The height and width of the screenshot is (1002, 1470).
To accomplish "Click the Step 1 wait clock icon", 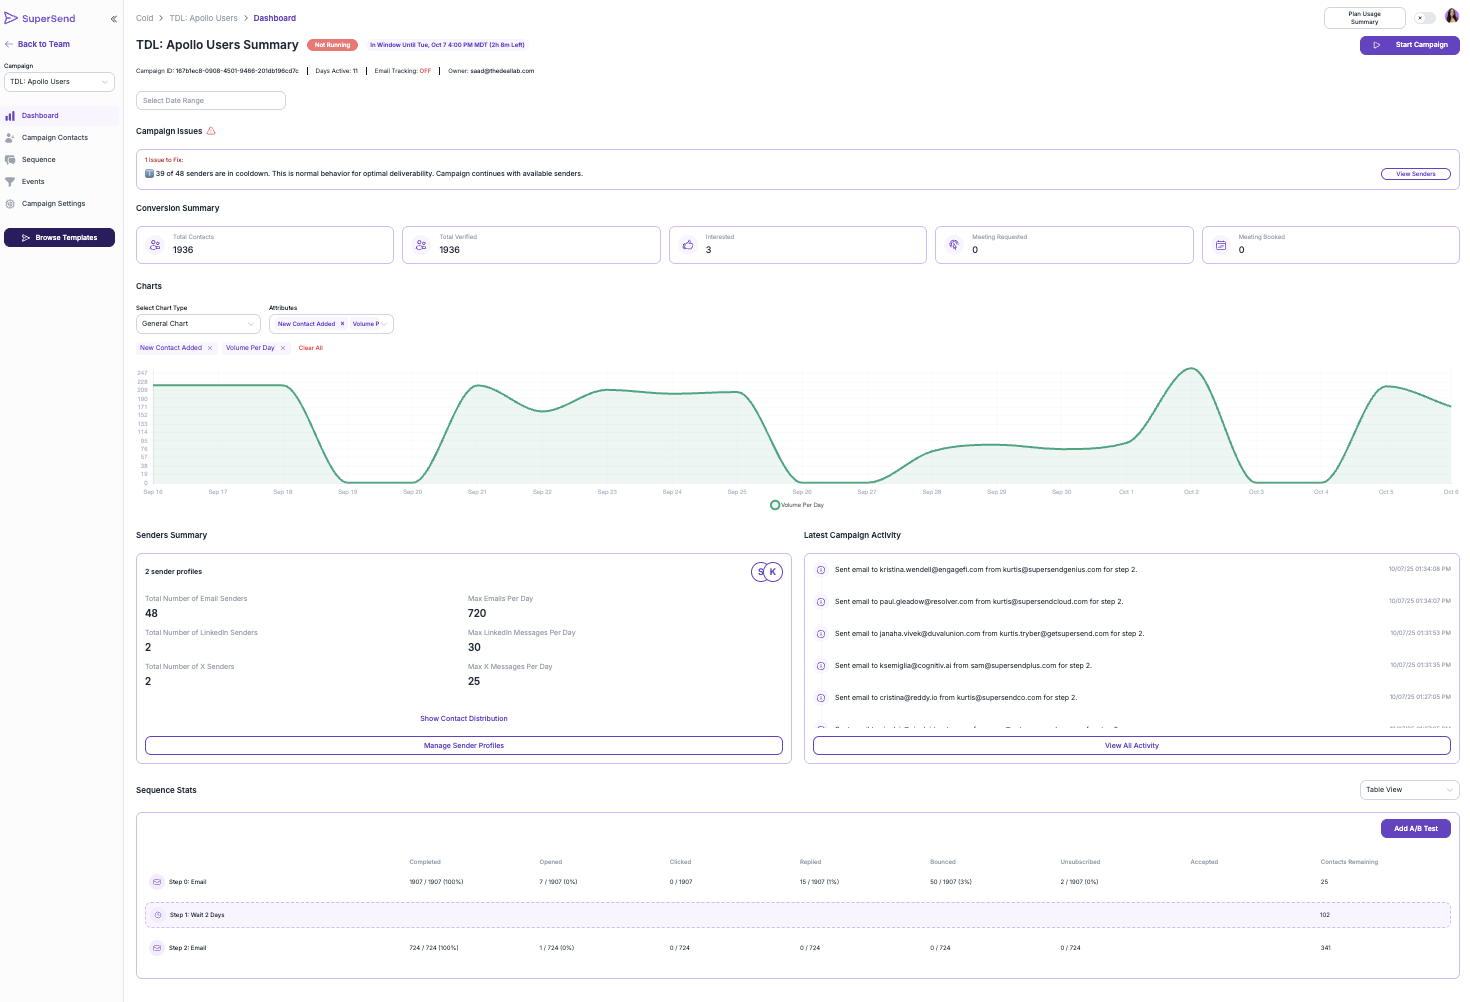I will [157, 915].
